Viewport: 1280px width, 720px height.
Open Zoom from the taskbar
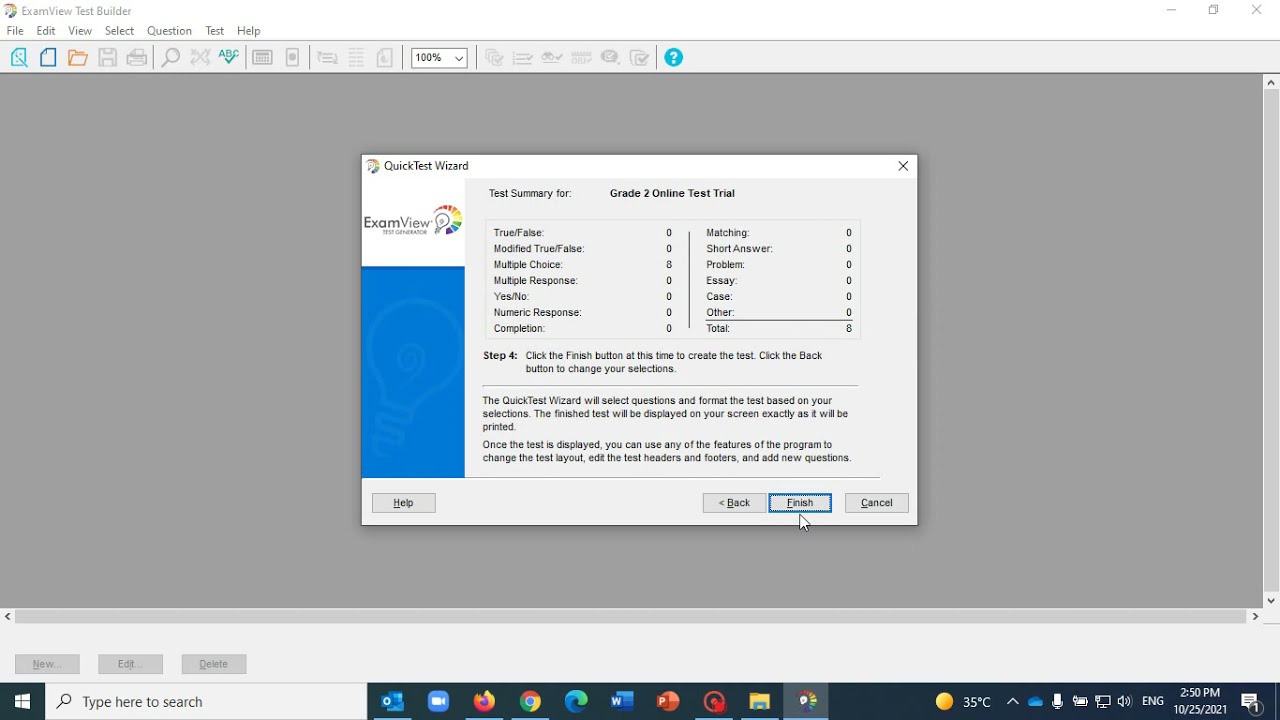pos(438,702)
